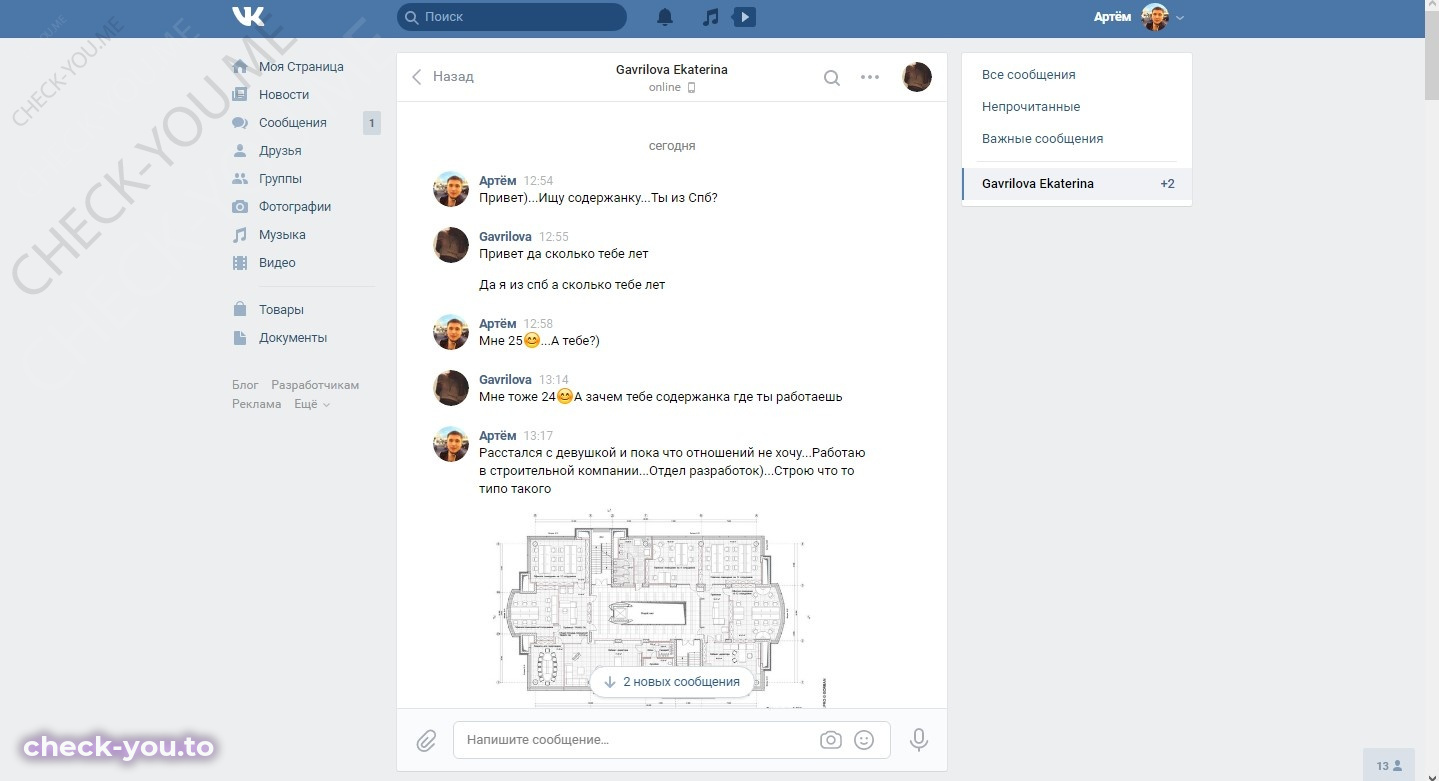Open the Артём profile dropdown in header

coord(1138,17)
